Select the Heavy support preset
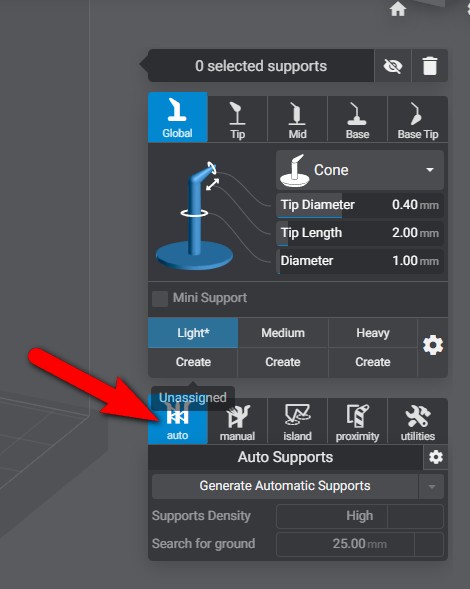This screenshot has height=589, width=470. click(373, 333)
